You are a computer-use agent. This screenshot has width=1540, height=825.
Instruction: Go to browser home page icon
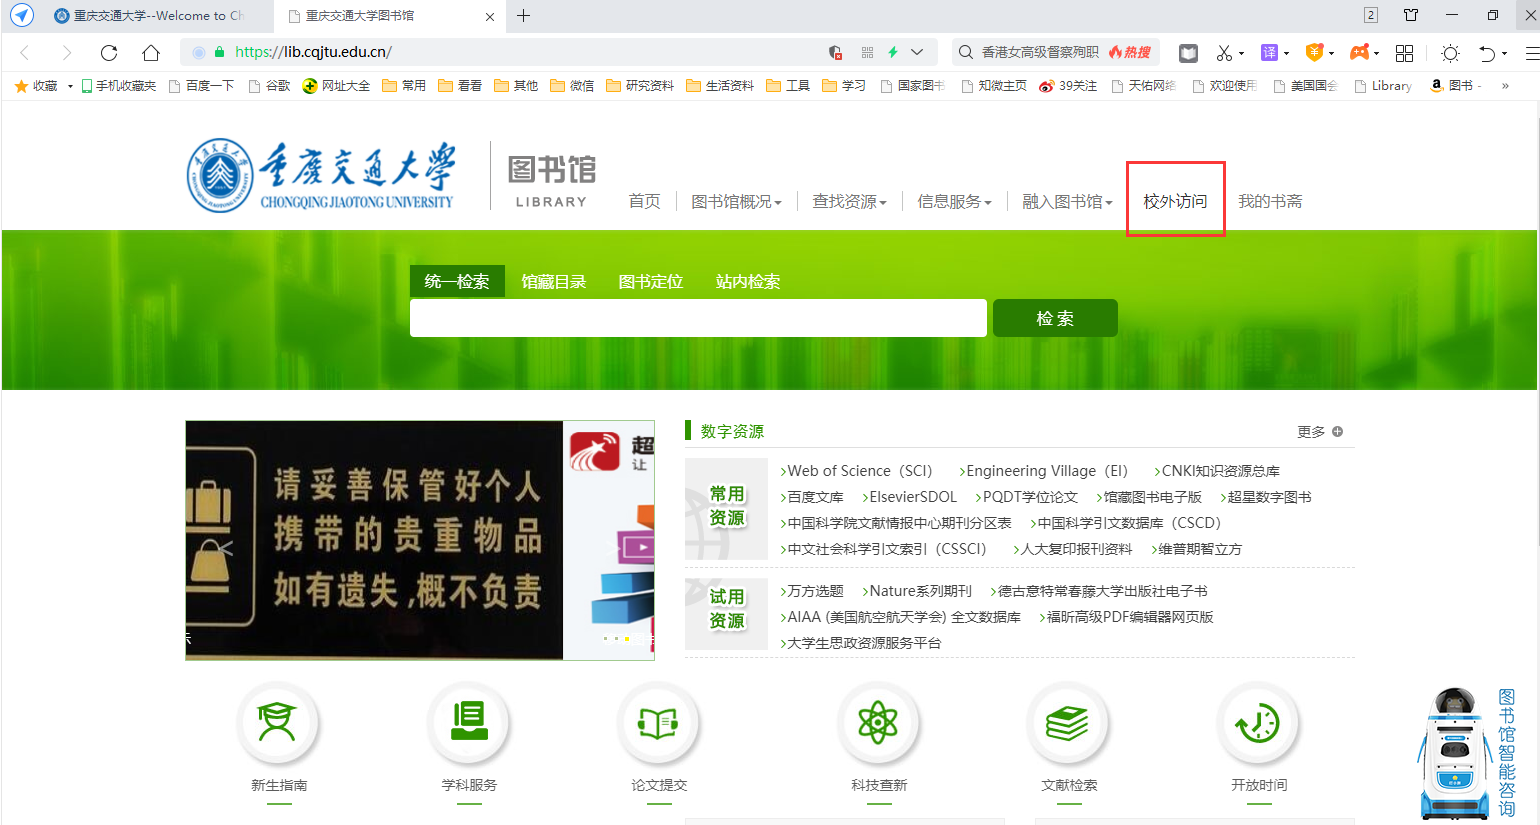click(x=150, y=53)
